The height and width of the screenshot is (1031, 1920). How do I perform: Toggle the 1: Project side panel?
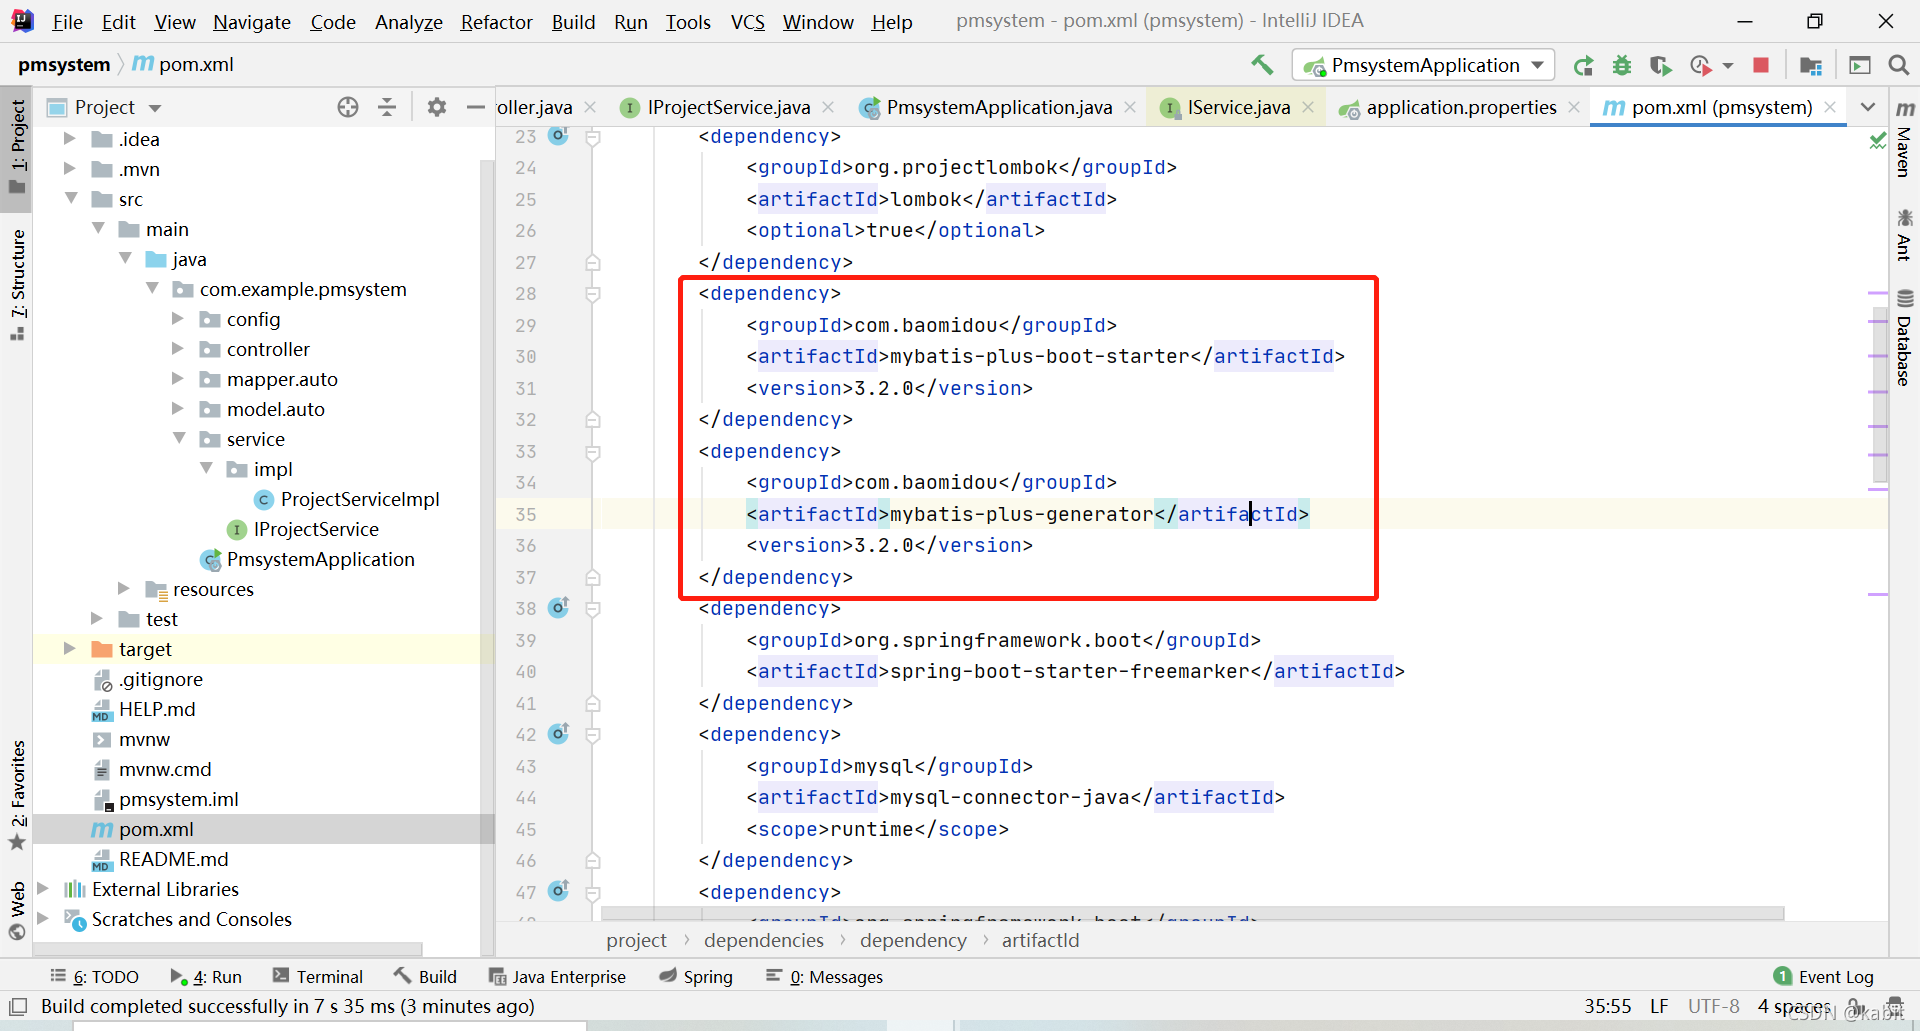[x=17, y=147]
